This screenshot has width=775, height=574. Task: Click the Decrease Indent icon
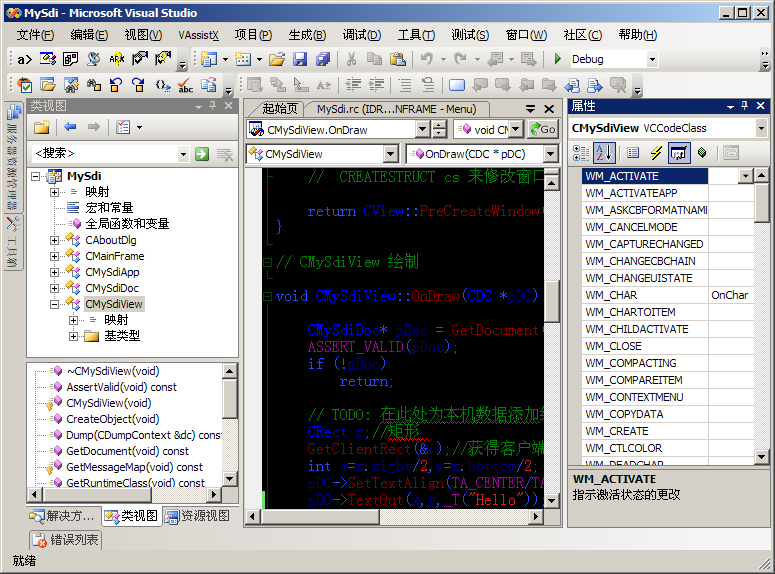[x=353, y=85]
